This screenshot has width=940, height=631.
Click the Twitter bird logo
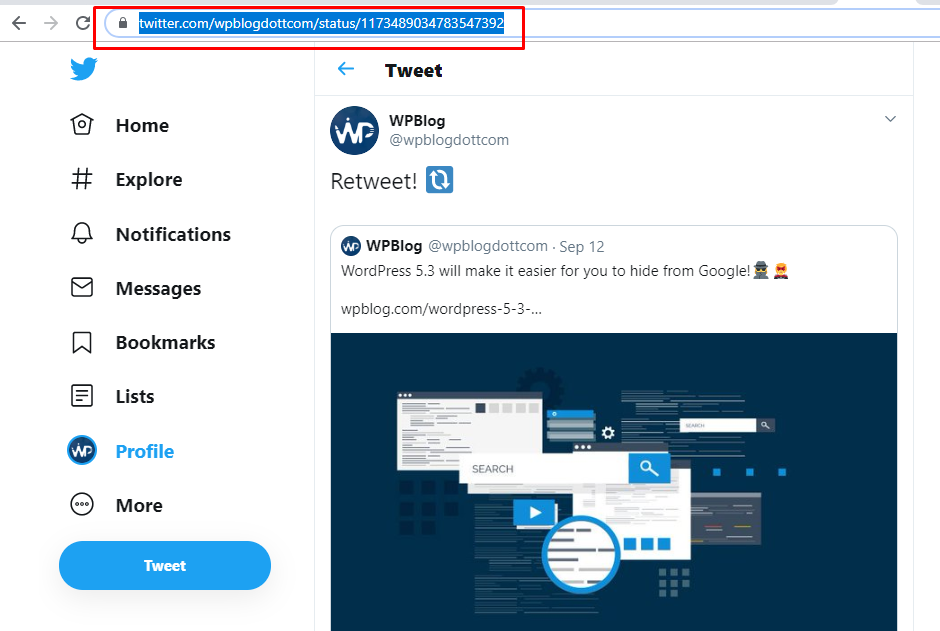point(83,69)
